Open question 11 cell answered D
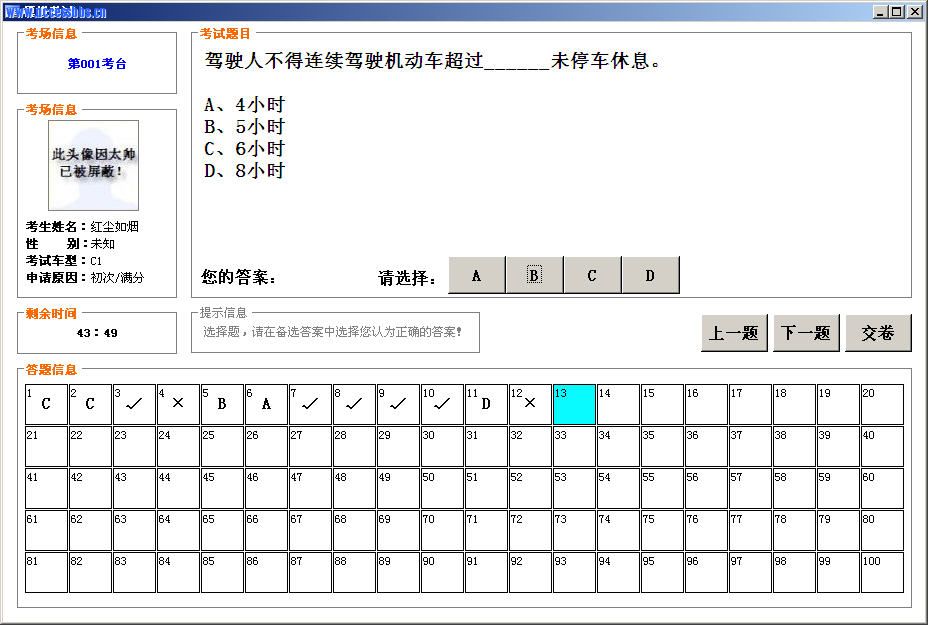The width and height of the screenshot is (928, 625). coord(486,404)
